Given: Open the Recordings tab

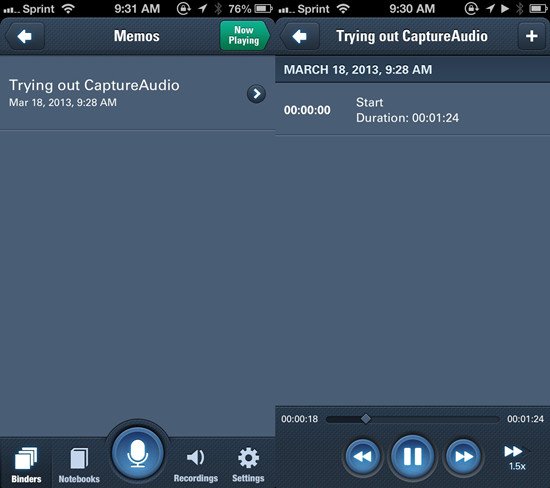Looking at the screenshot, I should [x=196, y=464].
